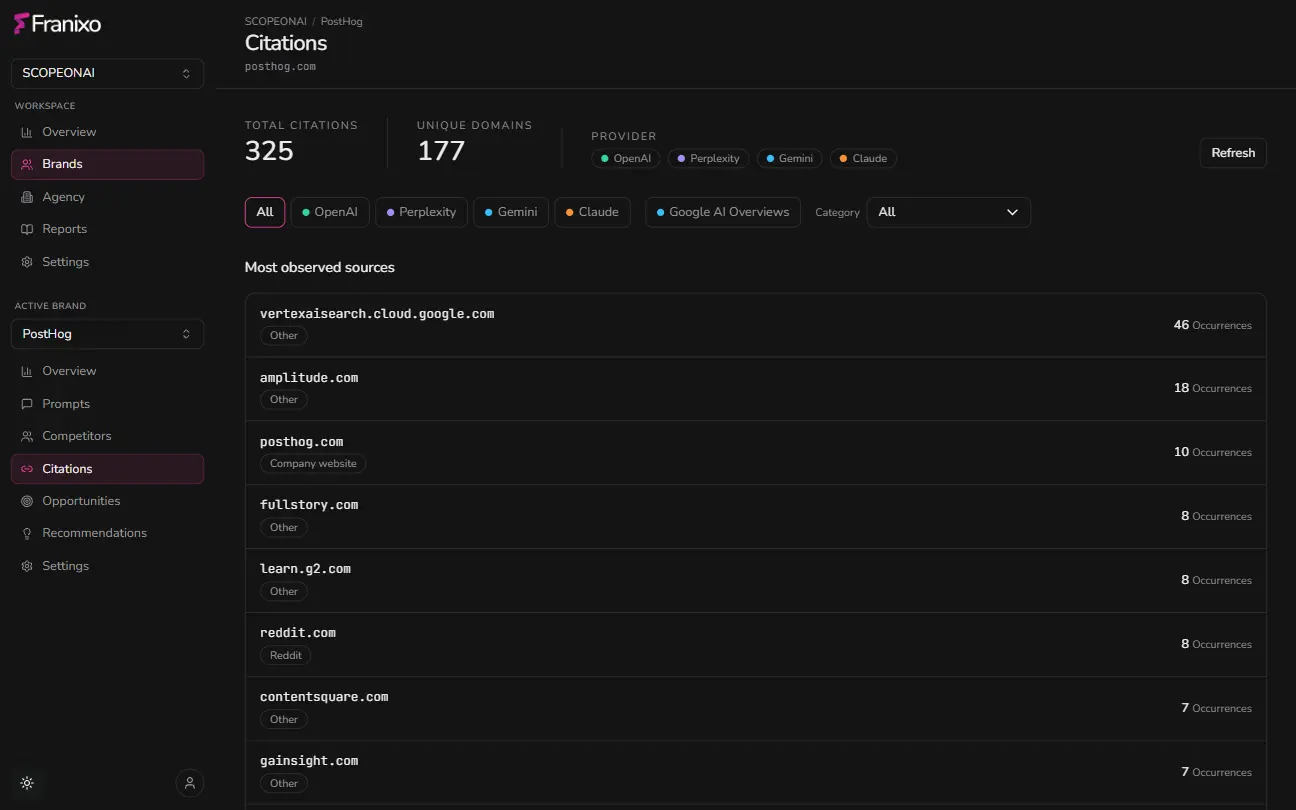Screen dimensions: 1296x810
Task: Click the Competitors people icon
Action: tap(27, 436)
